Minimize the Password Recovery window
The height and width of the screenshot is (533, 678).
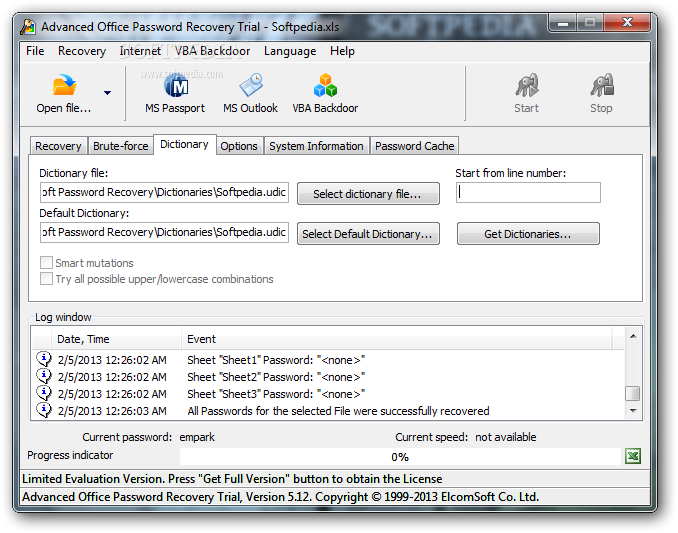(x=563, y=22)
